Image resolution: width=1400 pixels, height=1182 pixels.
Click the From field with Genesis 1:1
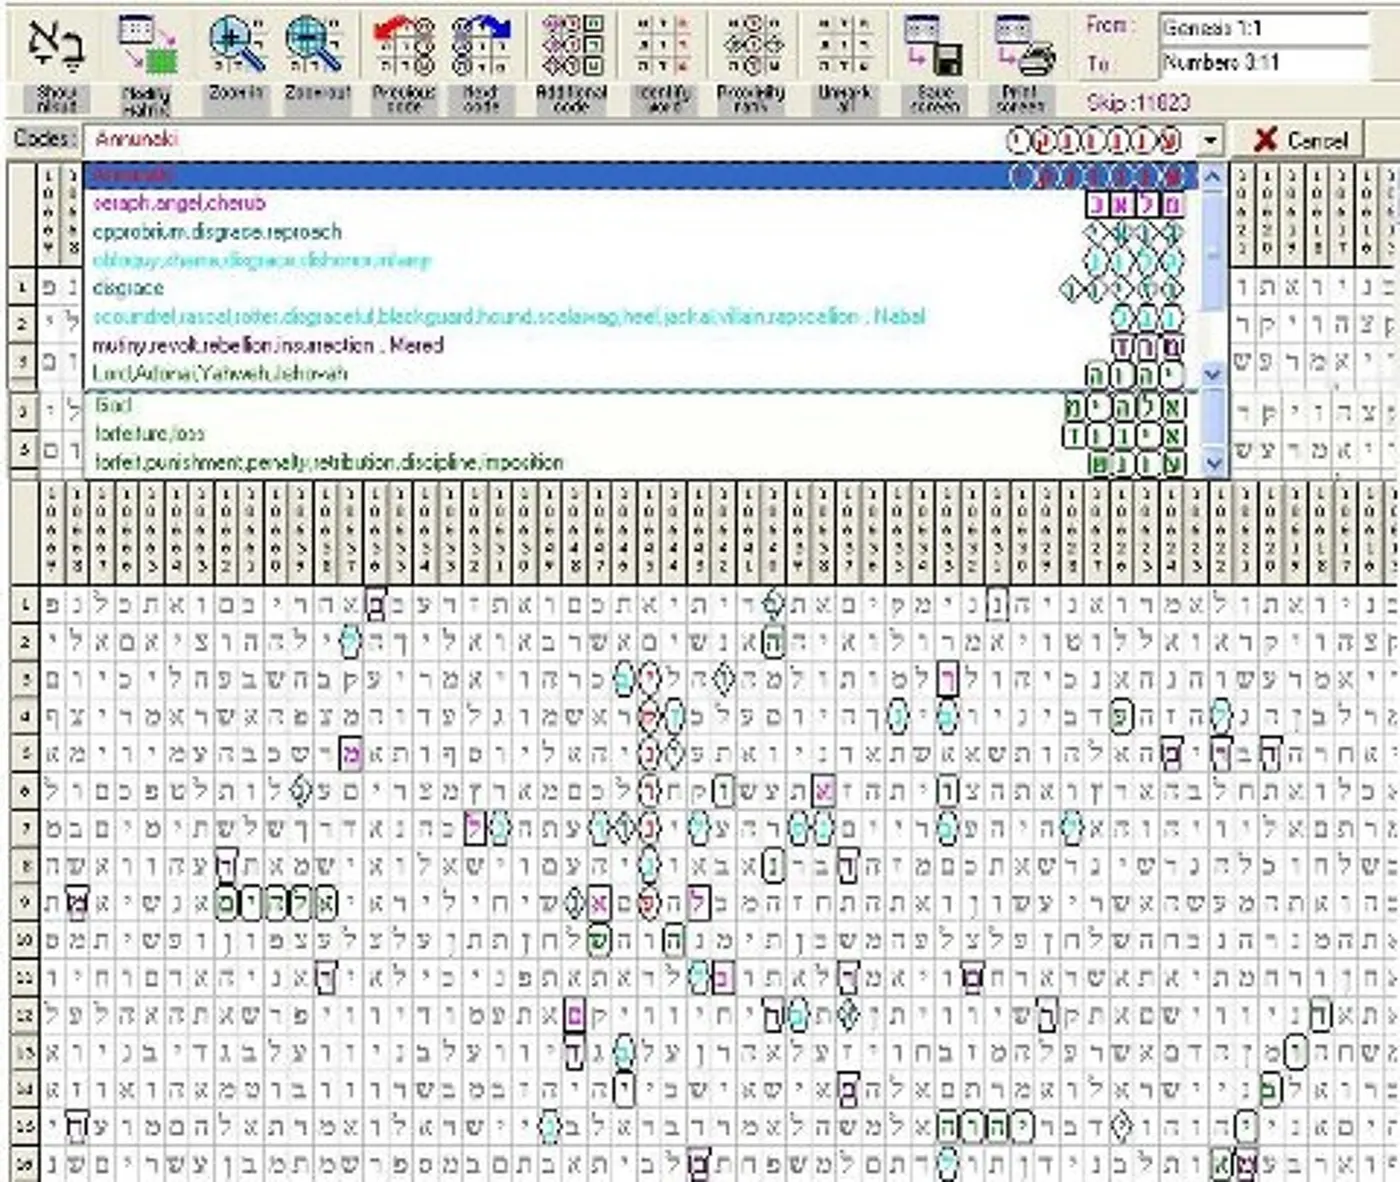(x=1263, y=28)
